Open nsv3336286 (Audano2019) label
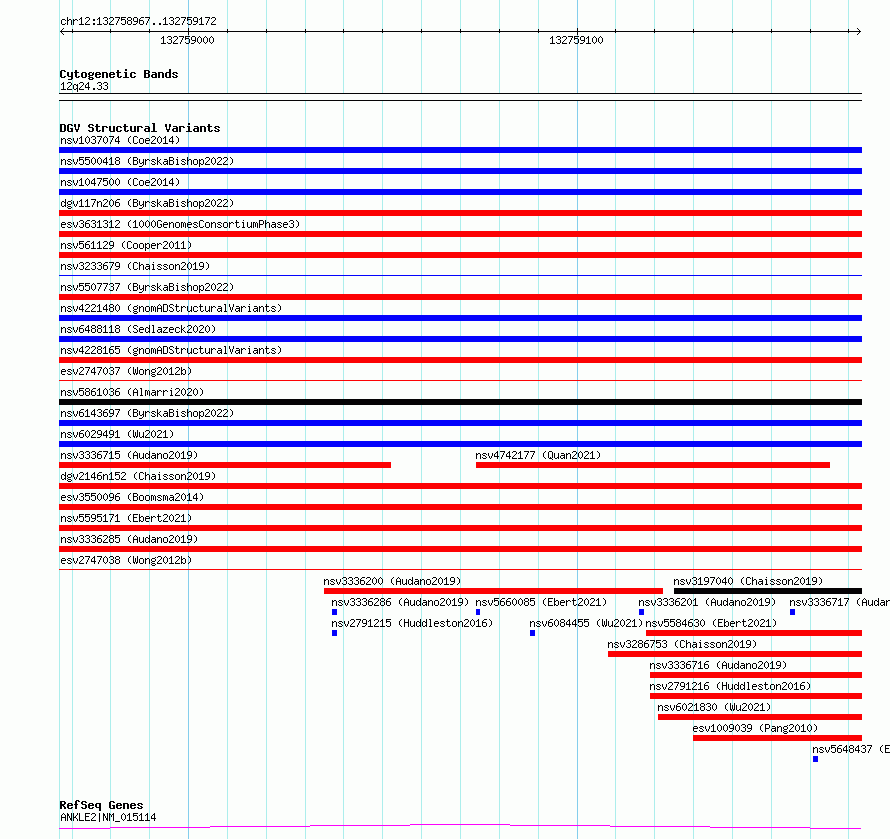Screen dimensions: 890x839 pos(400,602)
